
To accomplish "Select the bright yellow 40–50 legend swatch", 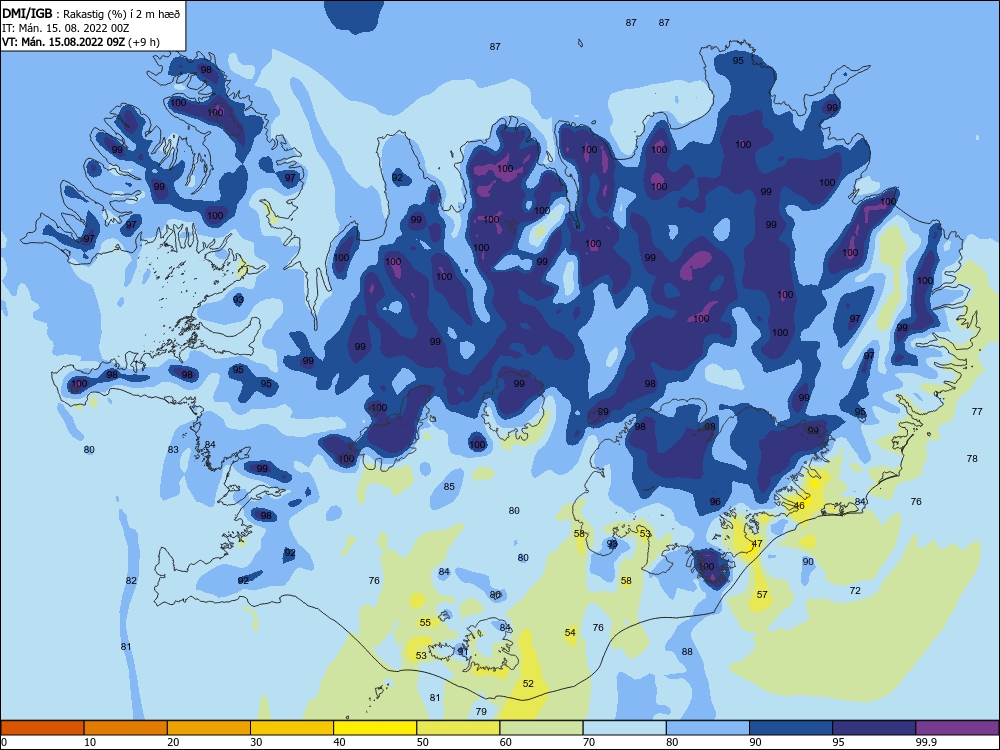I will (375, 728).
